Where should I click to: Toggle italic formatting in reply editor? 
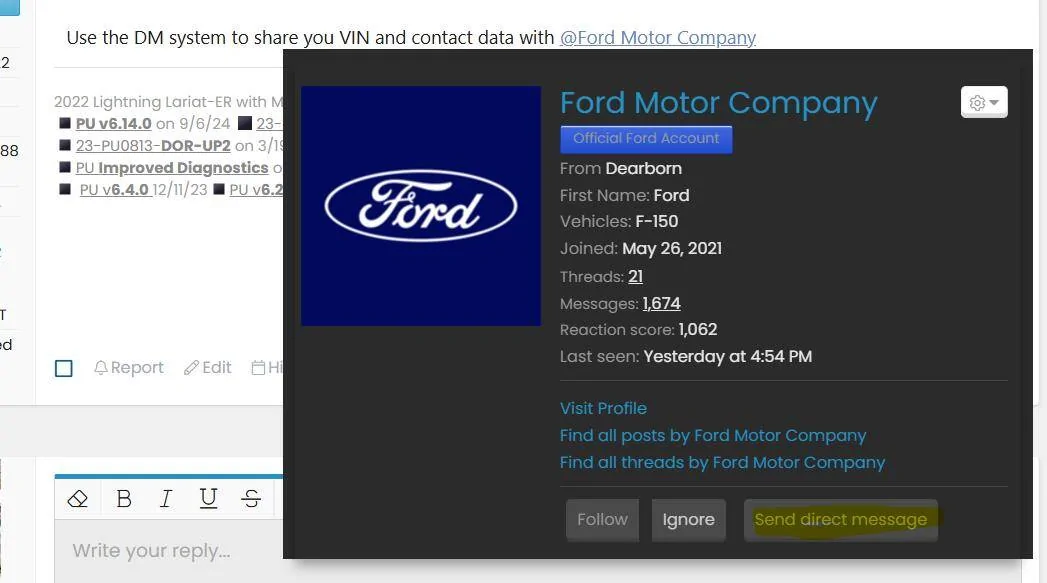coord(166,498)
